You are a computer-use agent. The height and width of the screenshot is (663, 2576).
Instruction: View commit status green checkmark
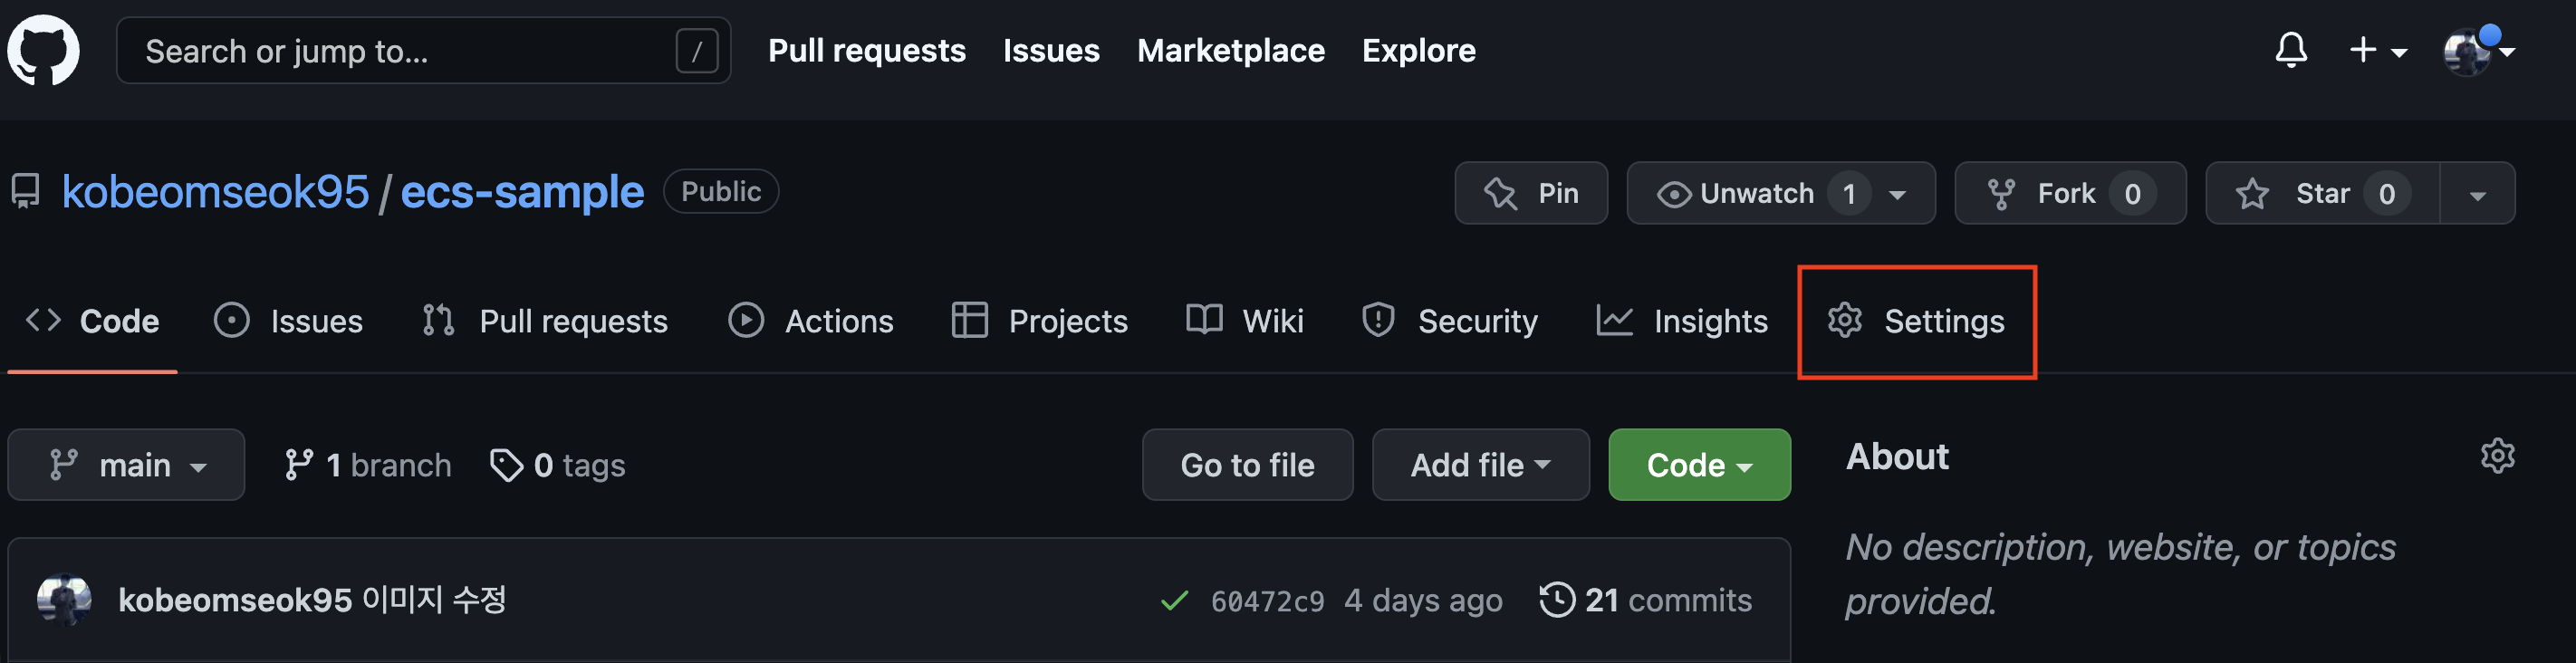click(1174, 600)
